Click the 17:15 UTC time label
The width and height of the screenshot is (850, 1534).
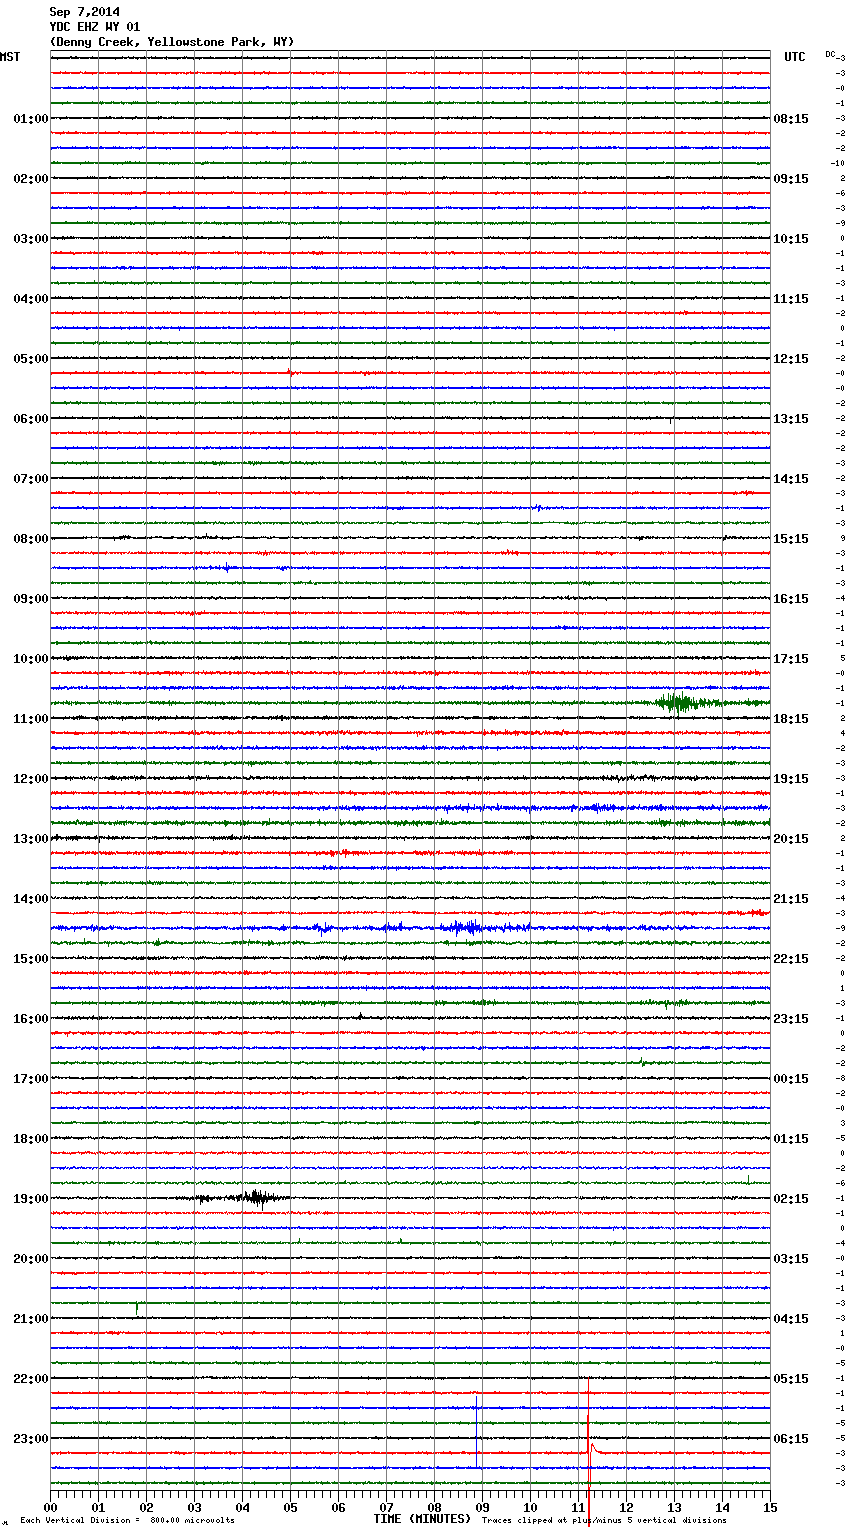coord(791,659)
